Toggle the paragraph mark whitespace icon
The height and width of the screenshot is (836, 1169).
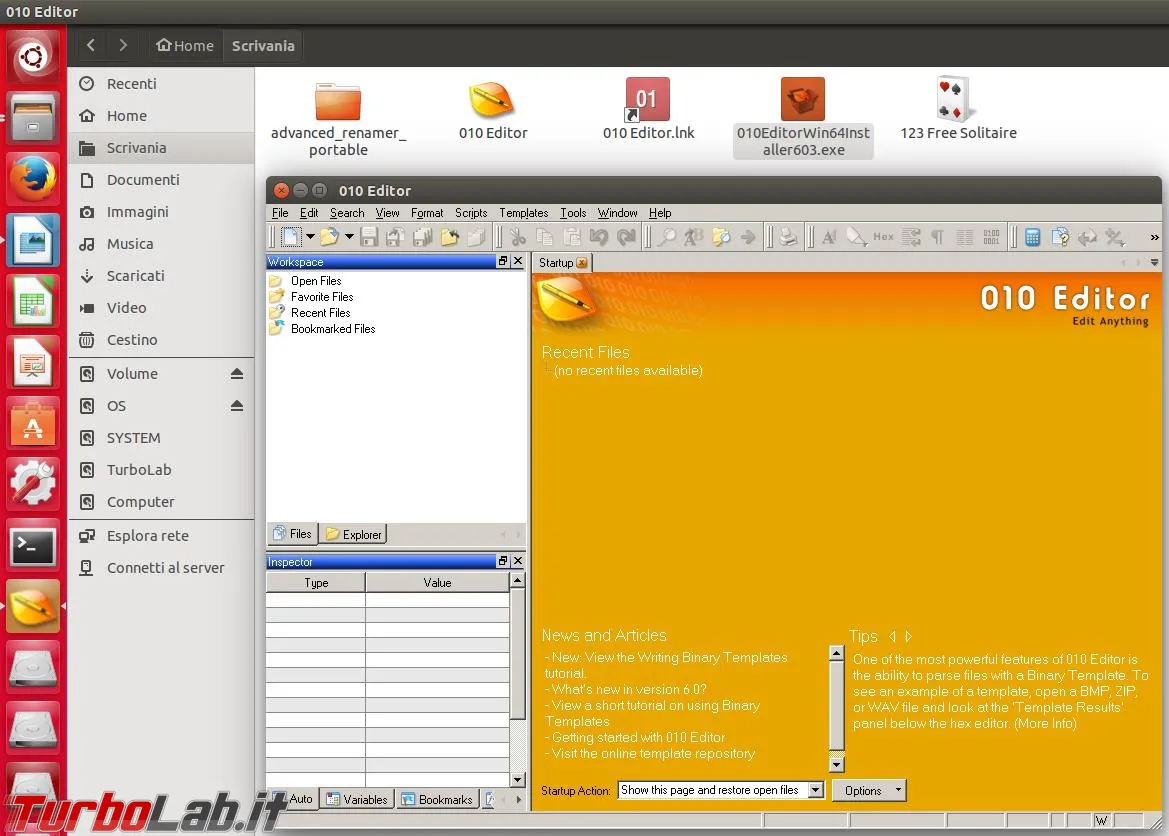(x=937, y=237)
